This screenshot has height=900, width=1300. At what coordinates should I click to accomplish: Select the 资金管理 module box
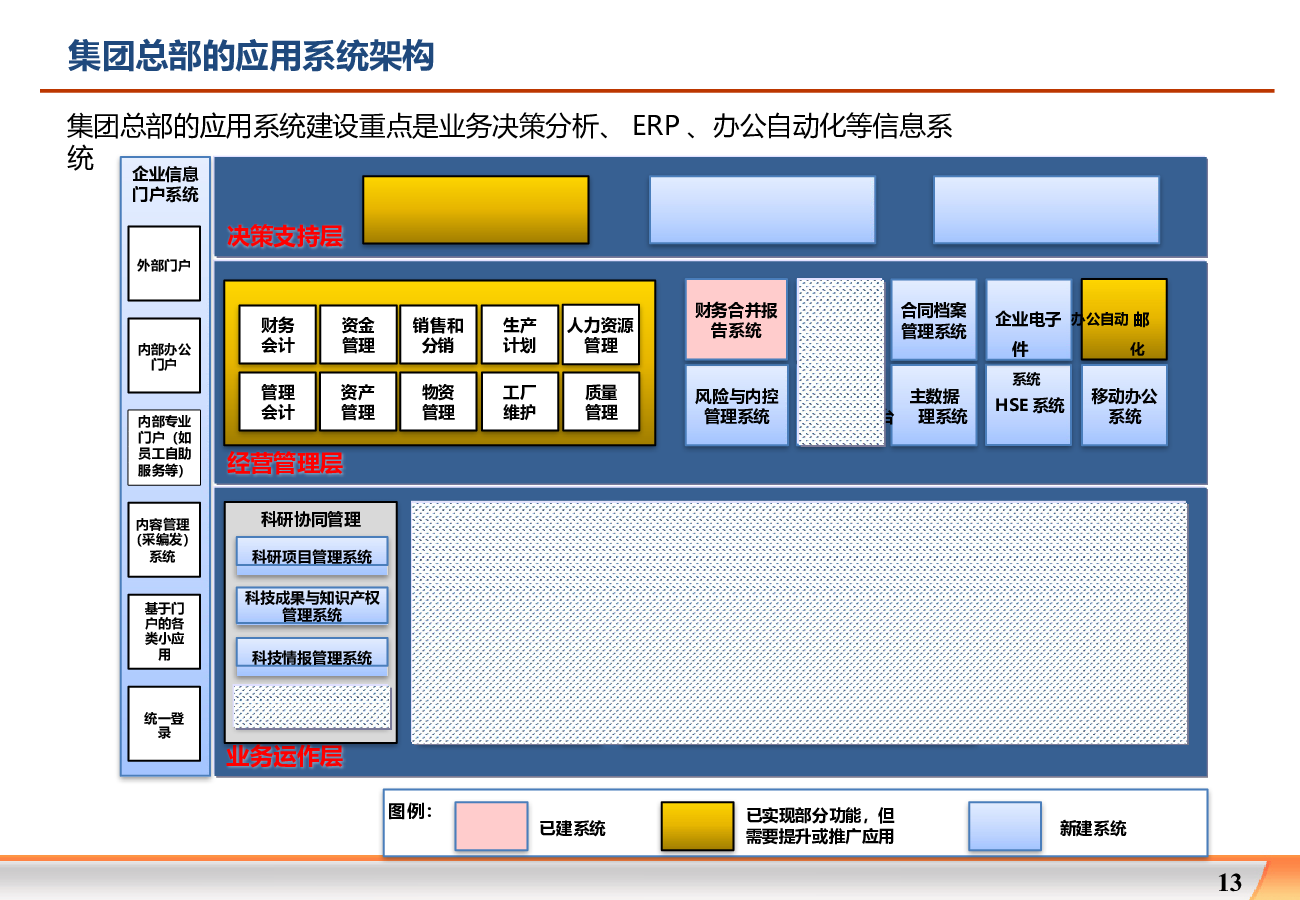pyautogui.click(x=358, y=335)
